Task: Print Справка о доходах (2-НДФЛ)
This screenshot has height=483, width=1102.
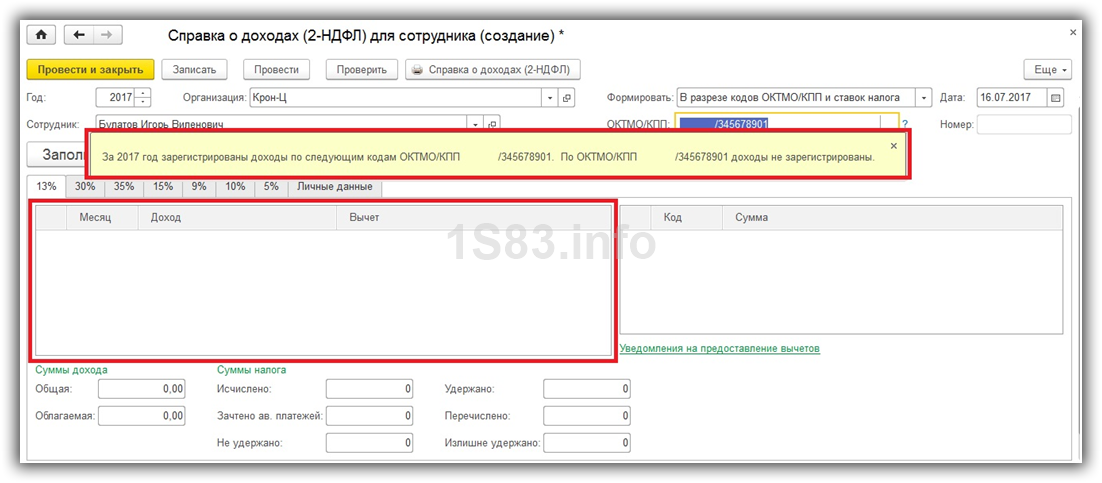Action: 492,70
